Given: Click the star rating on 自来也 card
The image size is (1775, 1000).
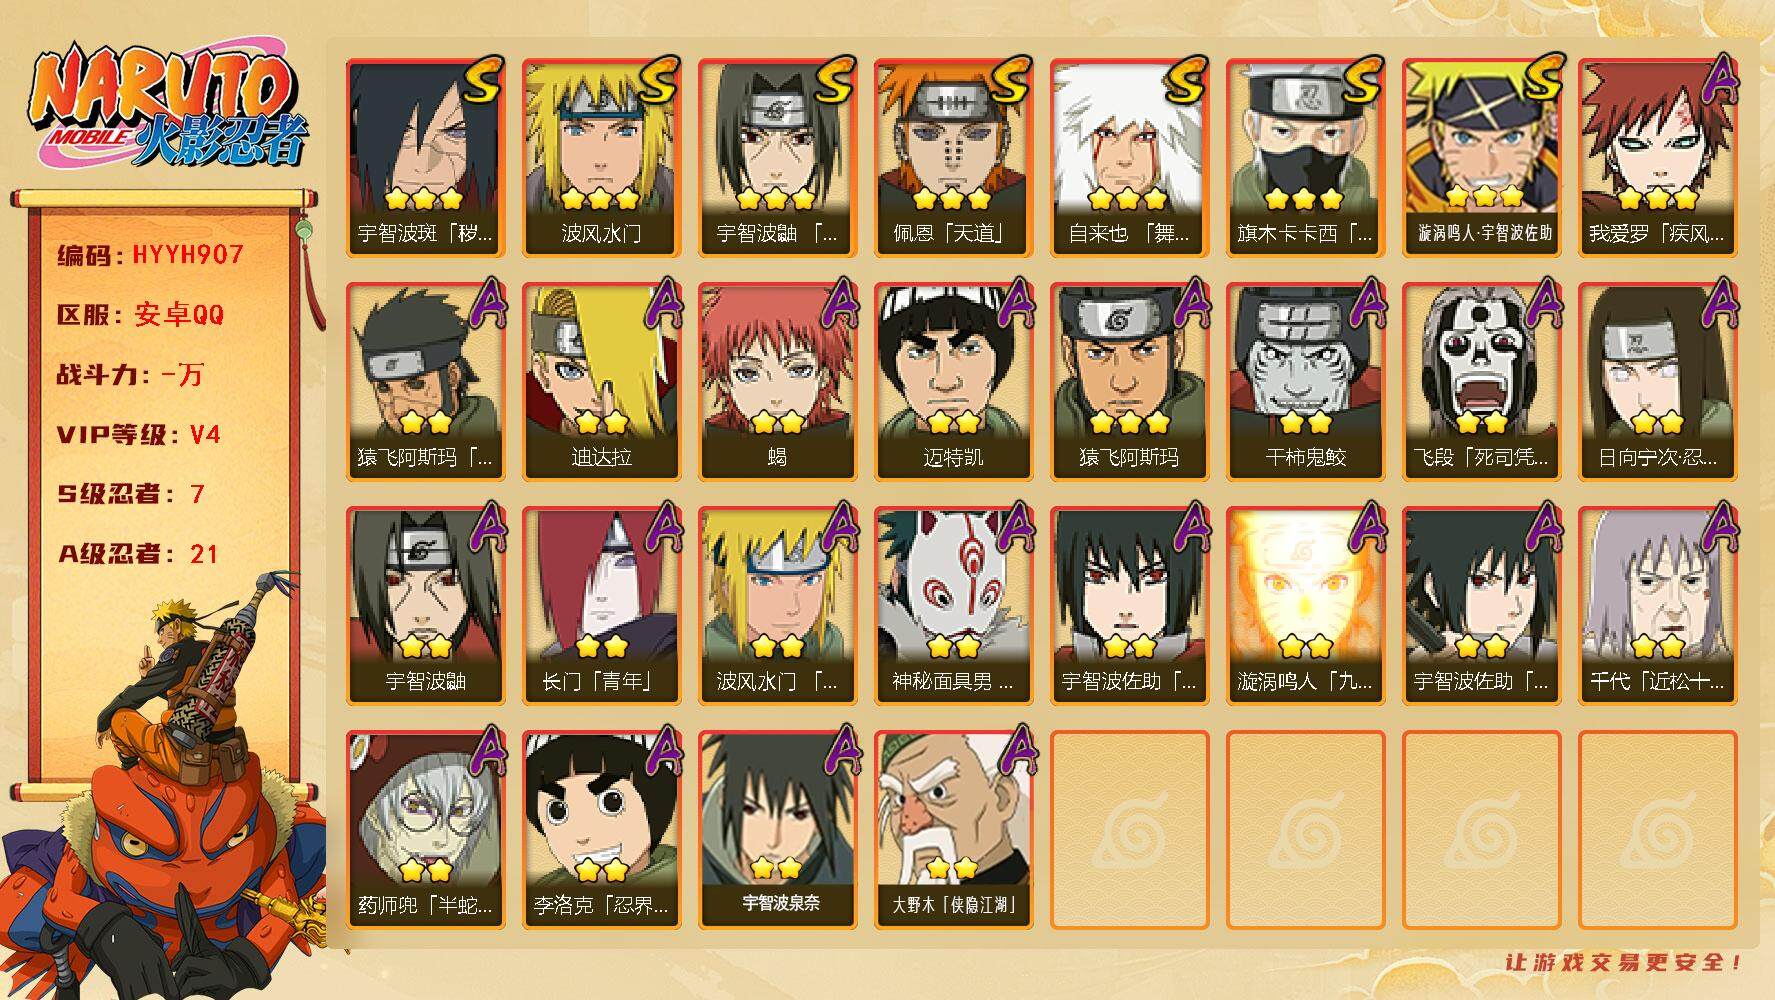Looking at the screenshot, I should [1128, 198].
